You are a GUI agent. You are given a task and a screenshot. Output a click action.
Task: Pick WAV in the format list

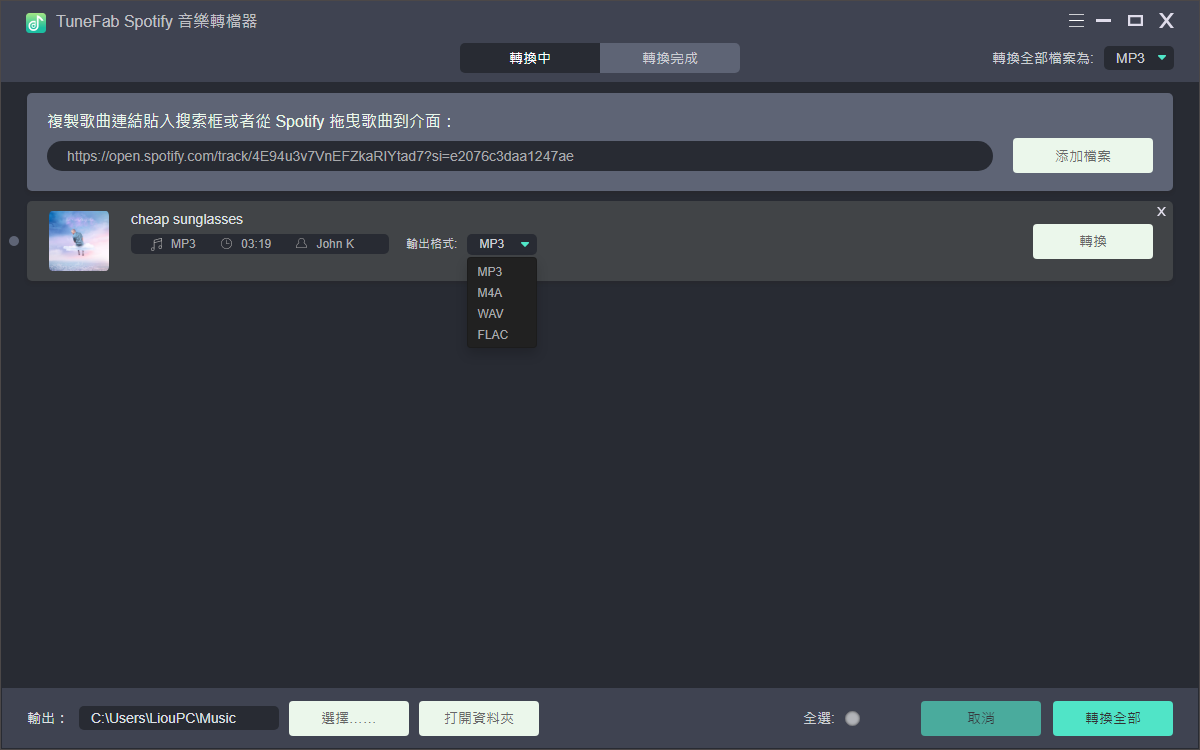(x=490, y=314)
